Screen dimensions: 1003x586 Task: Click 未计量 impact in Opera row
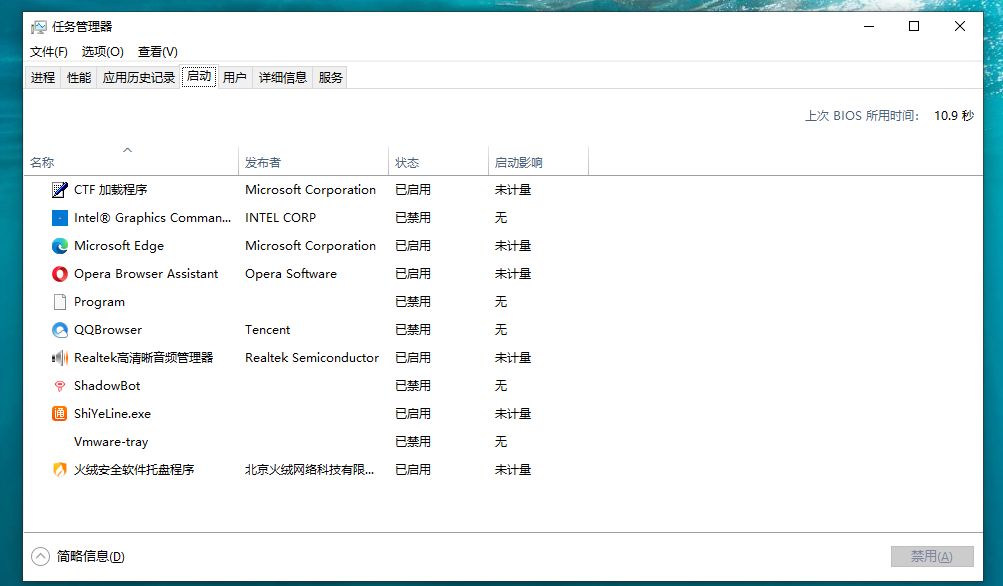[x=513, y=274]
